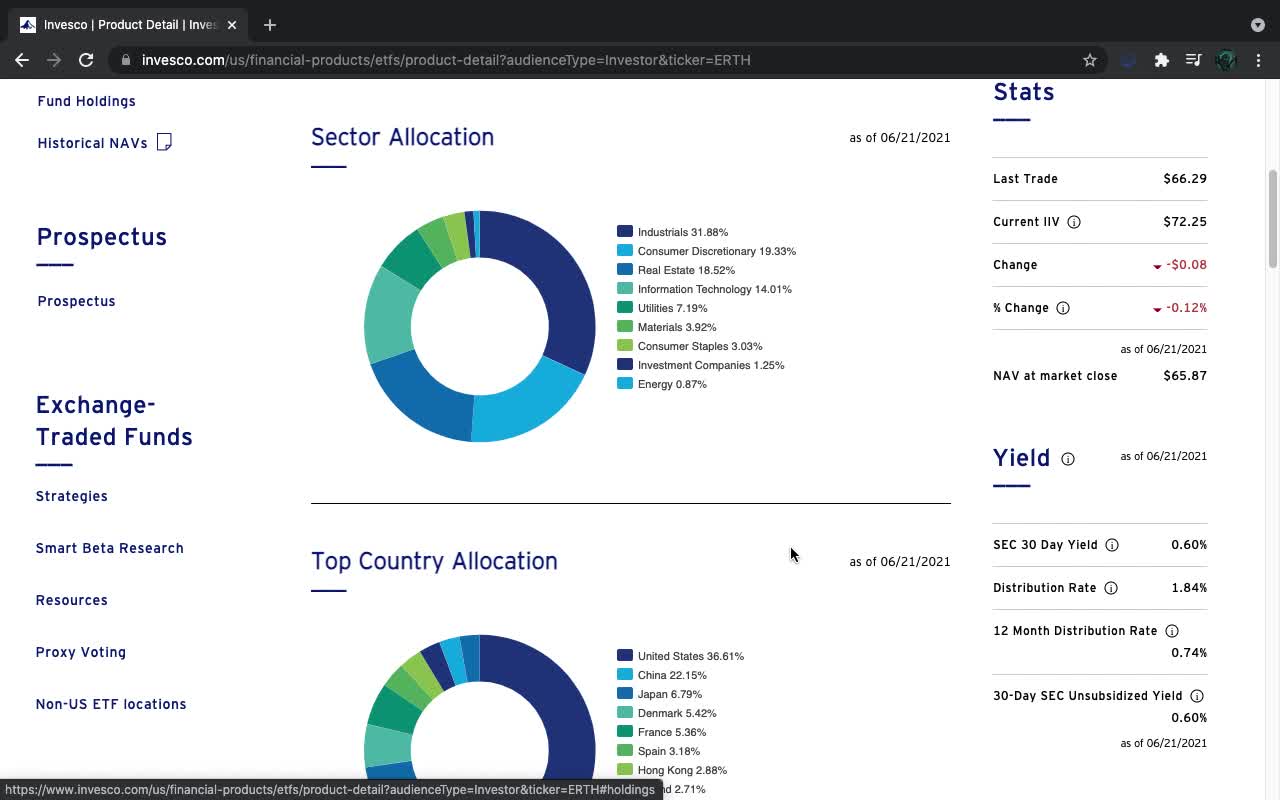
Task: Bookmark page with the star icon
Action: (1090, 60)
